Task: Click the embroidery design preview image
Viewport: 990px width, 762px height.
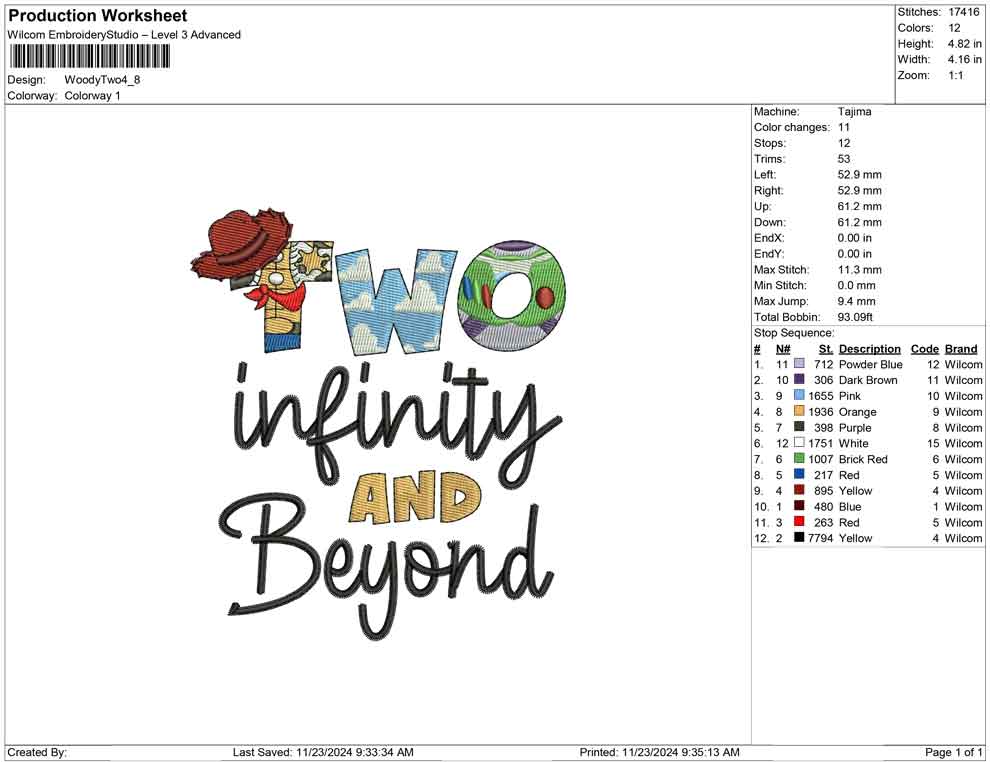Action: 377,423
